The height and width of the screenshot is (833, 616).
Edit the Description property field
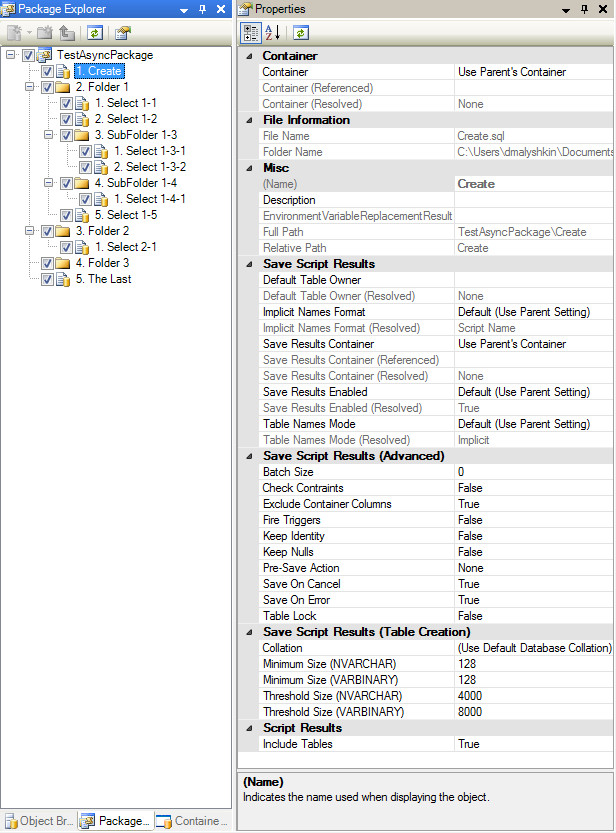(534, 200)
